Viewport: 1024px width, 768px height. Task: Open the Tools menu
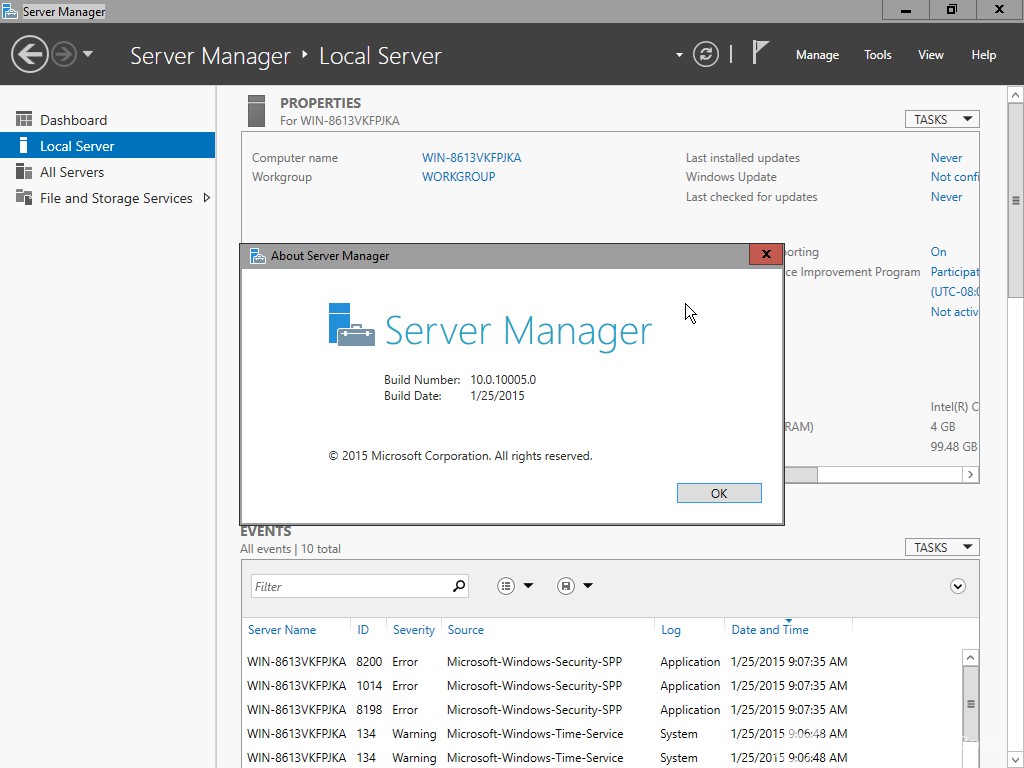pos(877,55)
